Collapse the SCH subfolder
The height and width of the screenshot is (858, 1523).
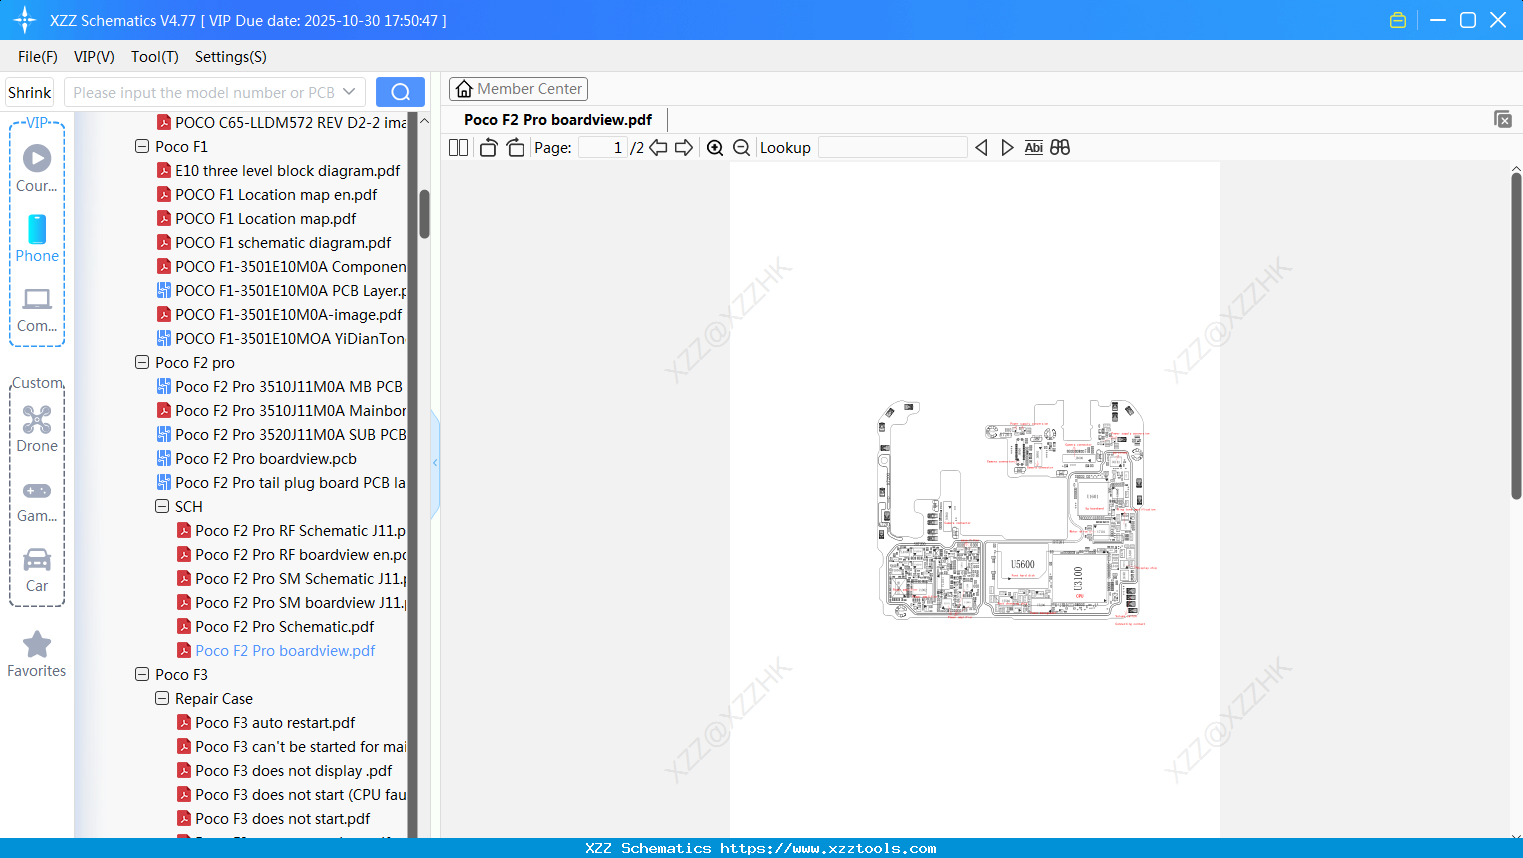[162, 507]
